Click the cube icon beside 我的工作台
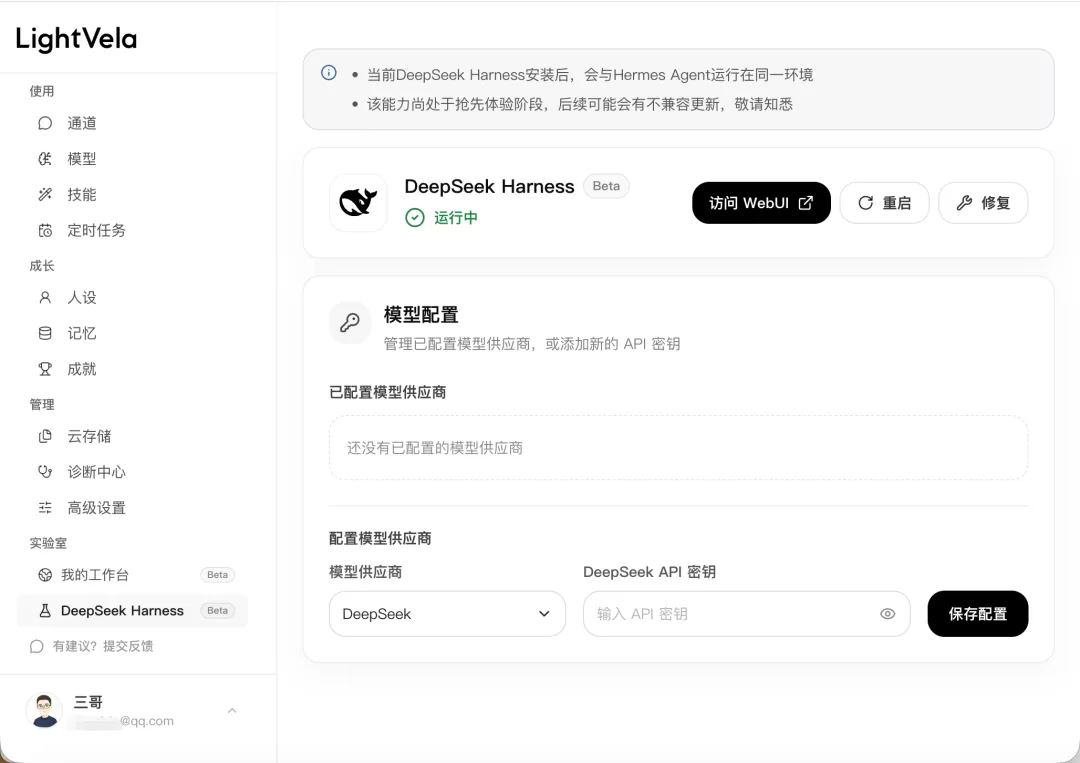 pos(45,575)
